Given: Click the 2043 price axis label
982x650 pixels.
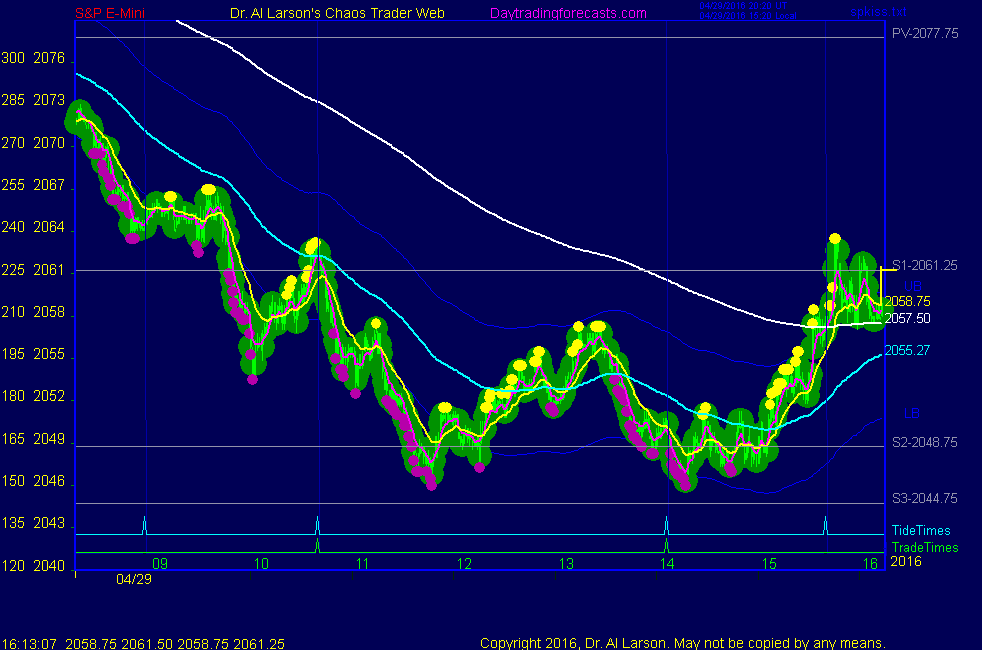Looking at the screenshot, I should [49, 523].
